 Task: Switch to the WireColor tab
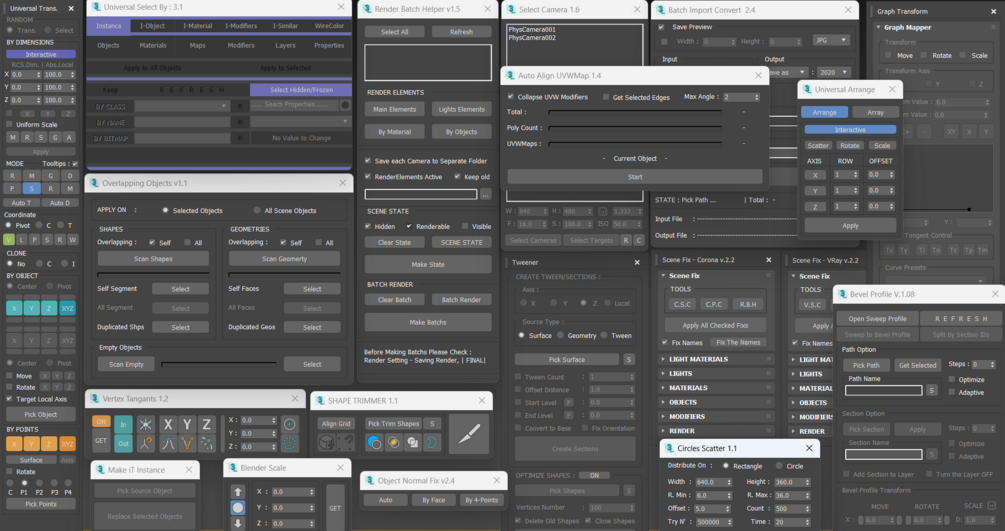point(329,26)
